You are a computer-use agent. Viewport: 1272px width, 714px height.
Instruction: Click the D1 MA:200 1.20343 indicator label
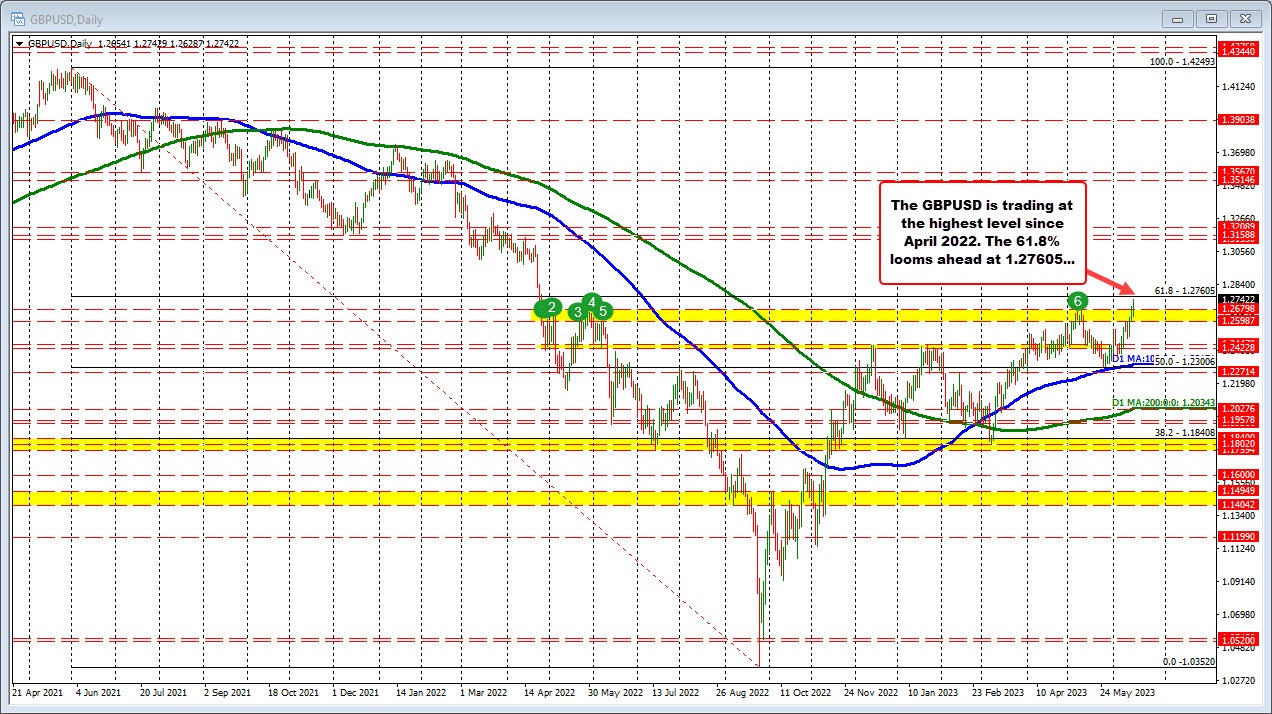point(1163,402)
